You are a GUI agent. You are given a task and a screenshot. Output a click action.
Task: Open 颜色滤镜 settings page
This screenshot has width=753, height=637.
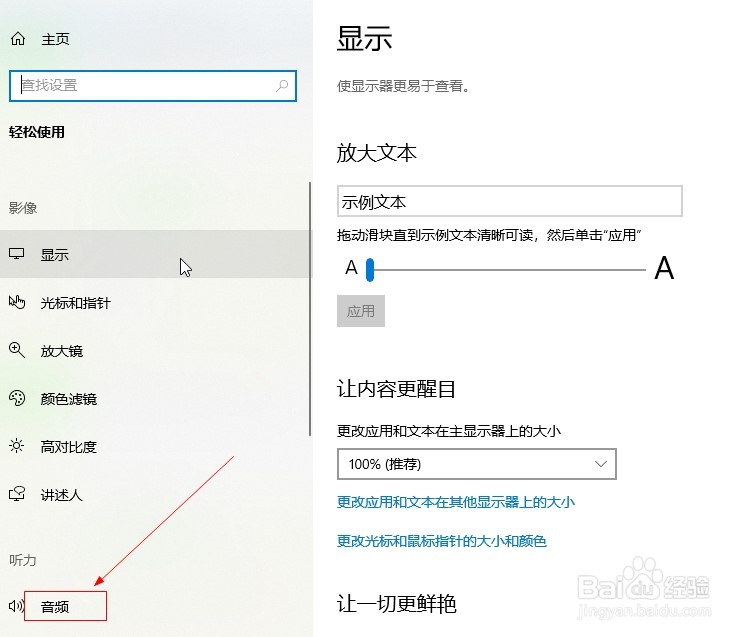[x=69, y=399]
